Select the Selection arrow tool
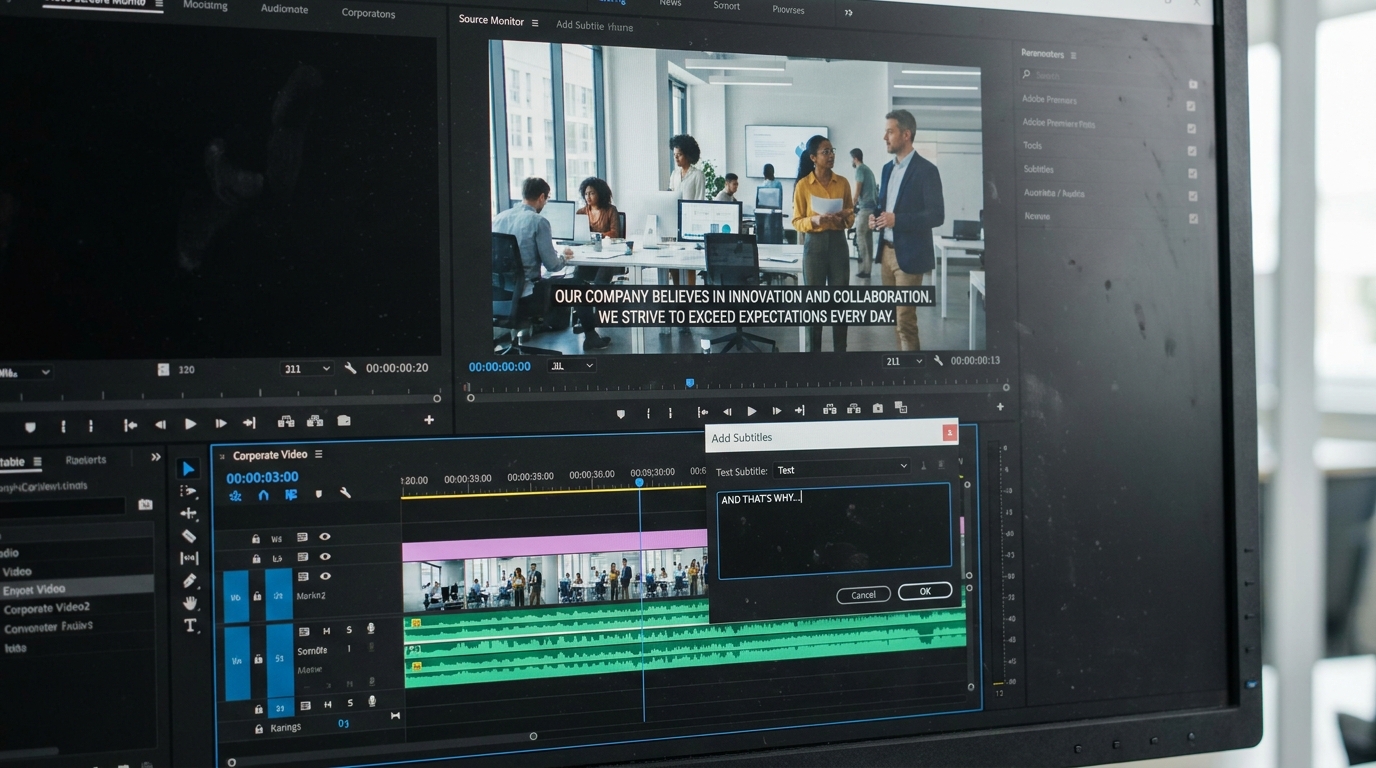Screen dimensions: 1376x768 click(x=188, y=468)
